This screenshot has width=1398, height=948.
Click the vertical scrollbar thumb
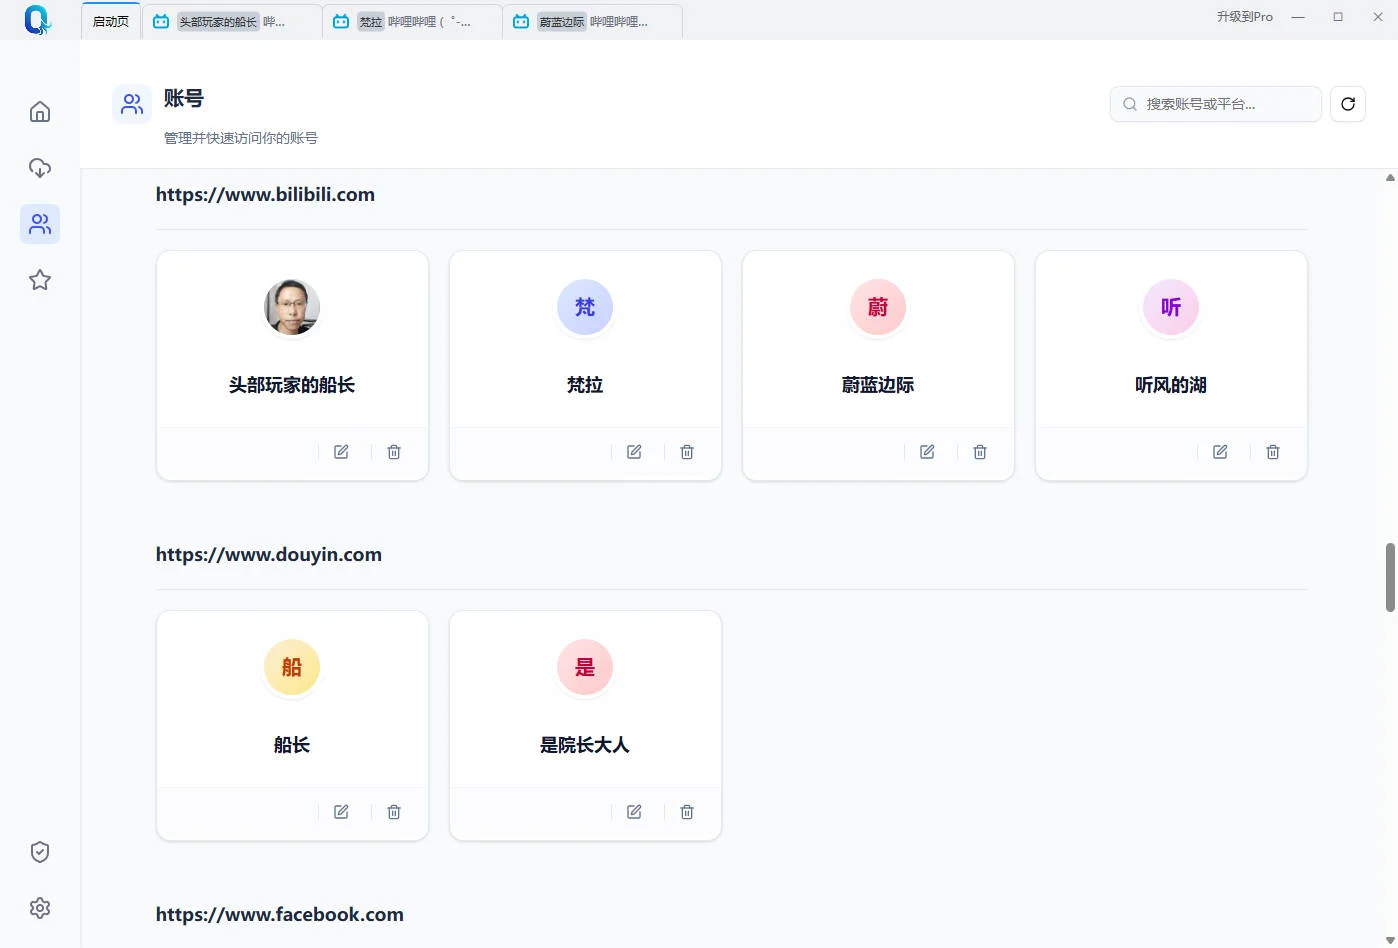[1390, 577]
